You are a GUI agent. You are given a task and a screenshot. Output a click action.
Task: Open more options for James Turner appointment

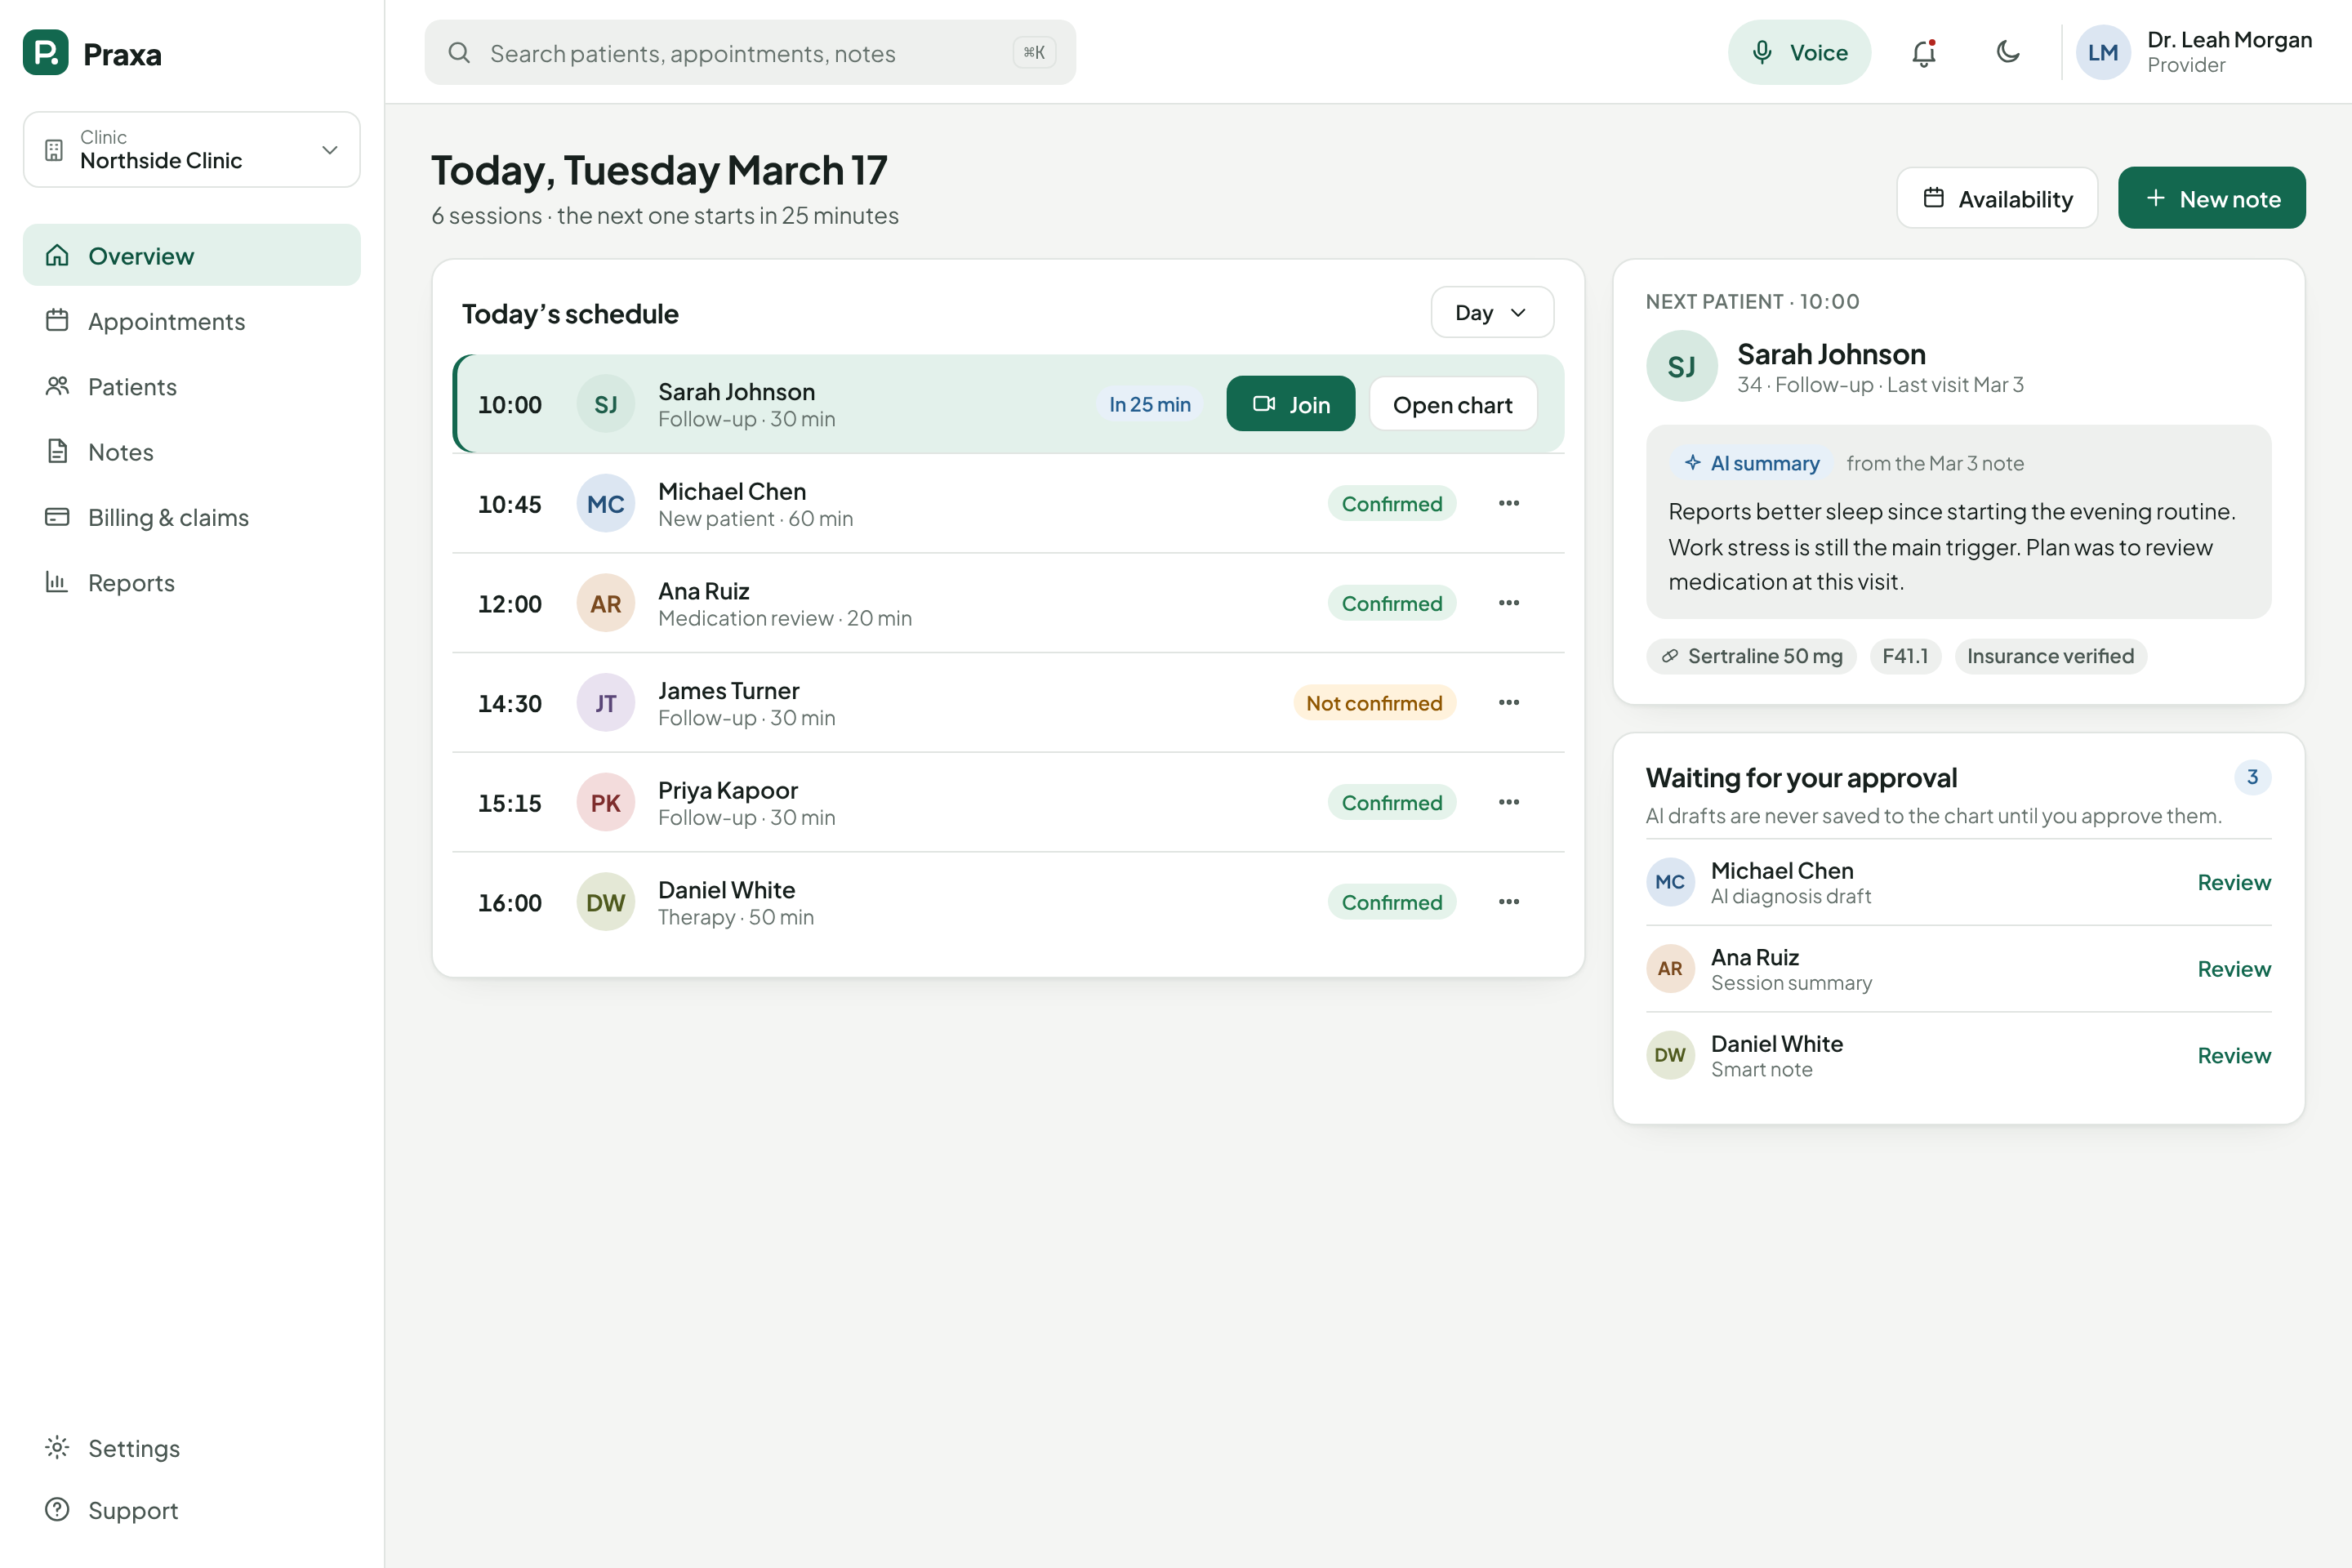pyautogui.click(x=1508, y=702)
